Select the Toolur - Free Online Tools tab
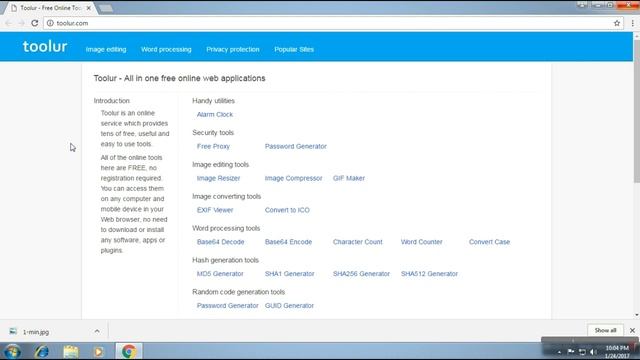This screenshot has height=360, width=640. [50, 8]
